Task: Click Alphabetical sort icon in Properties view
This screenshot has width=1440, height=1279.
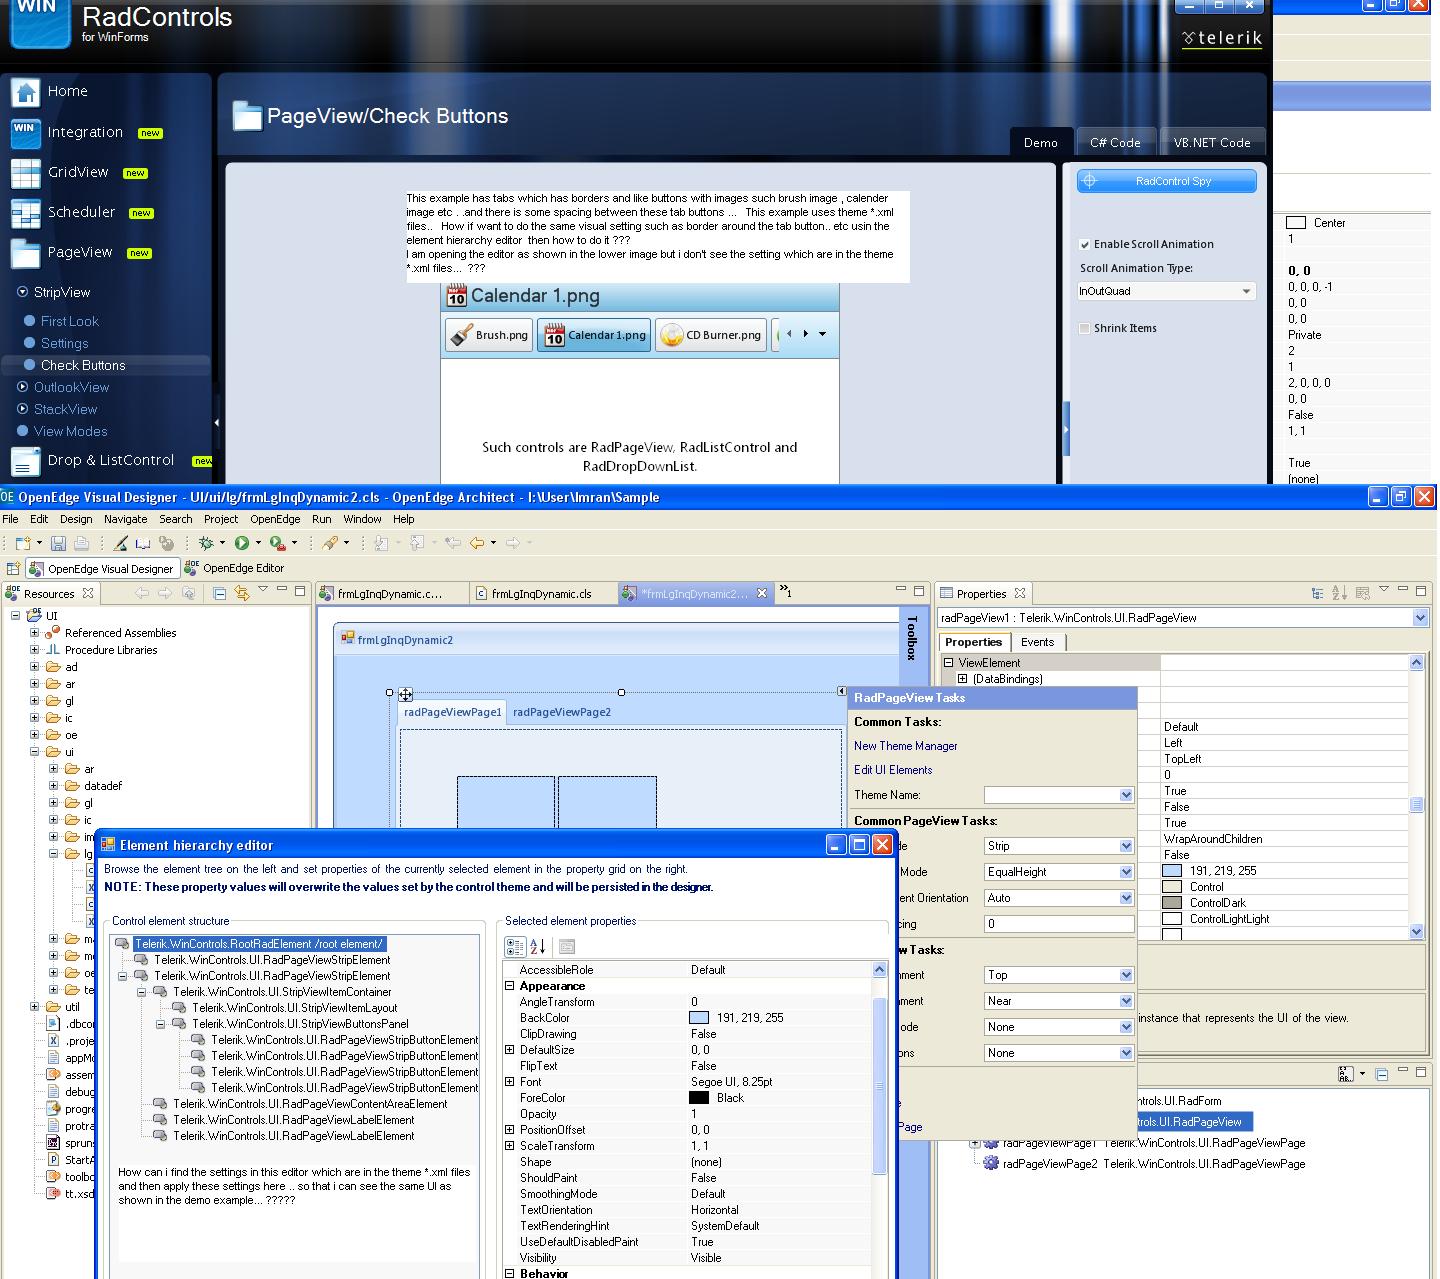Action: (x=1340, y=593)
